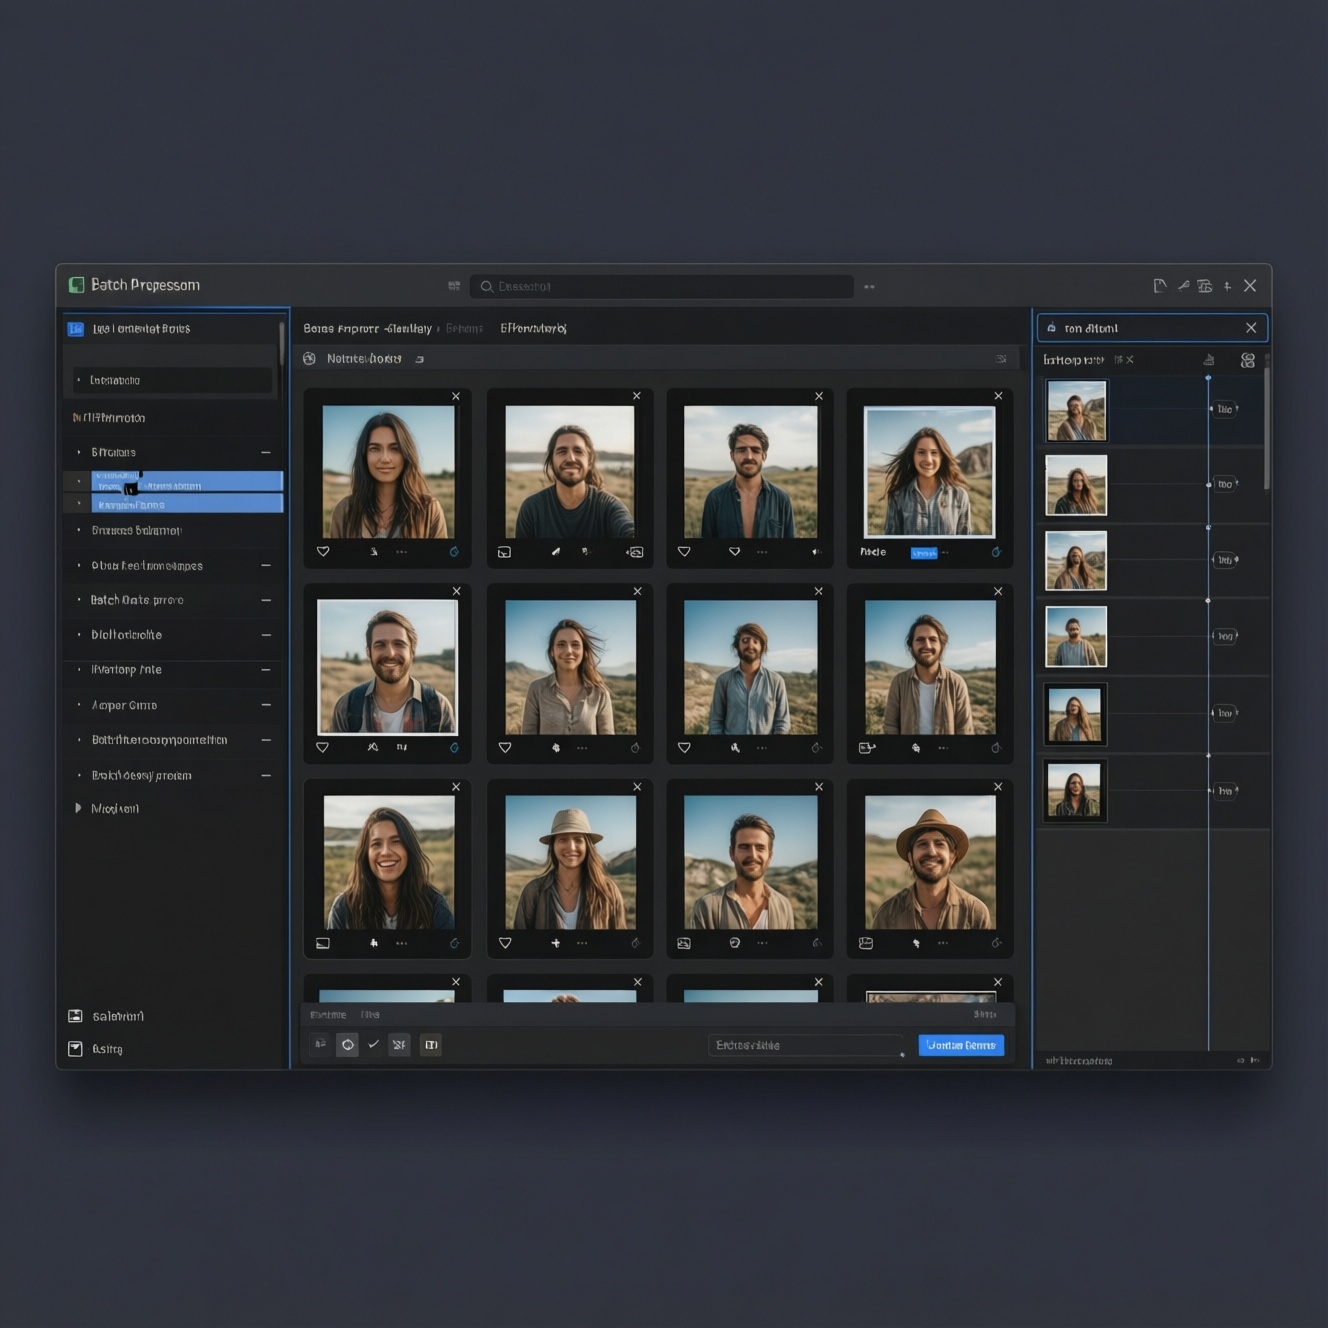1328x1328 pixels.
Task: Click plus icon under bucket-hat woman's photo
Action: pyautogui.click(x=556, y=943)
